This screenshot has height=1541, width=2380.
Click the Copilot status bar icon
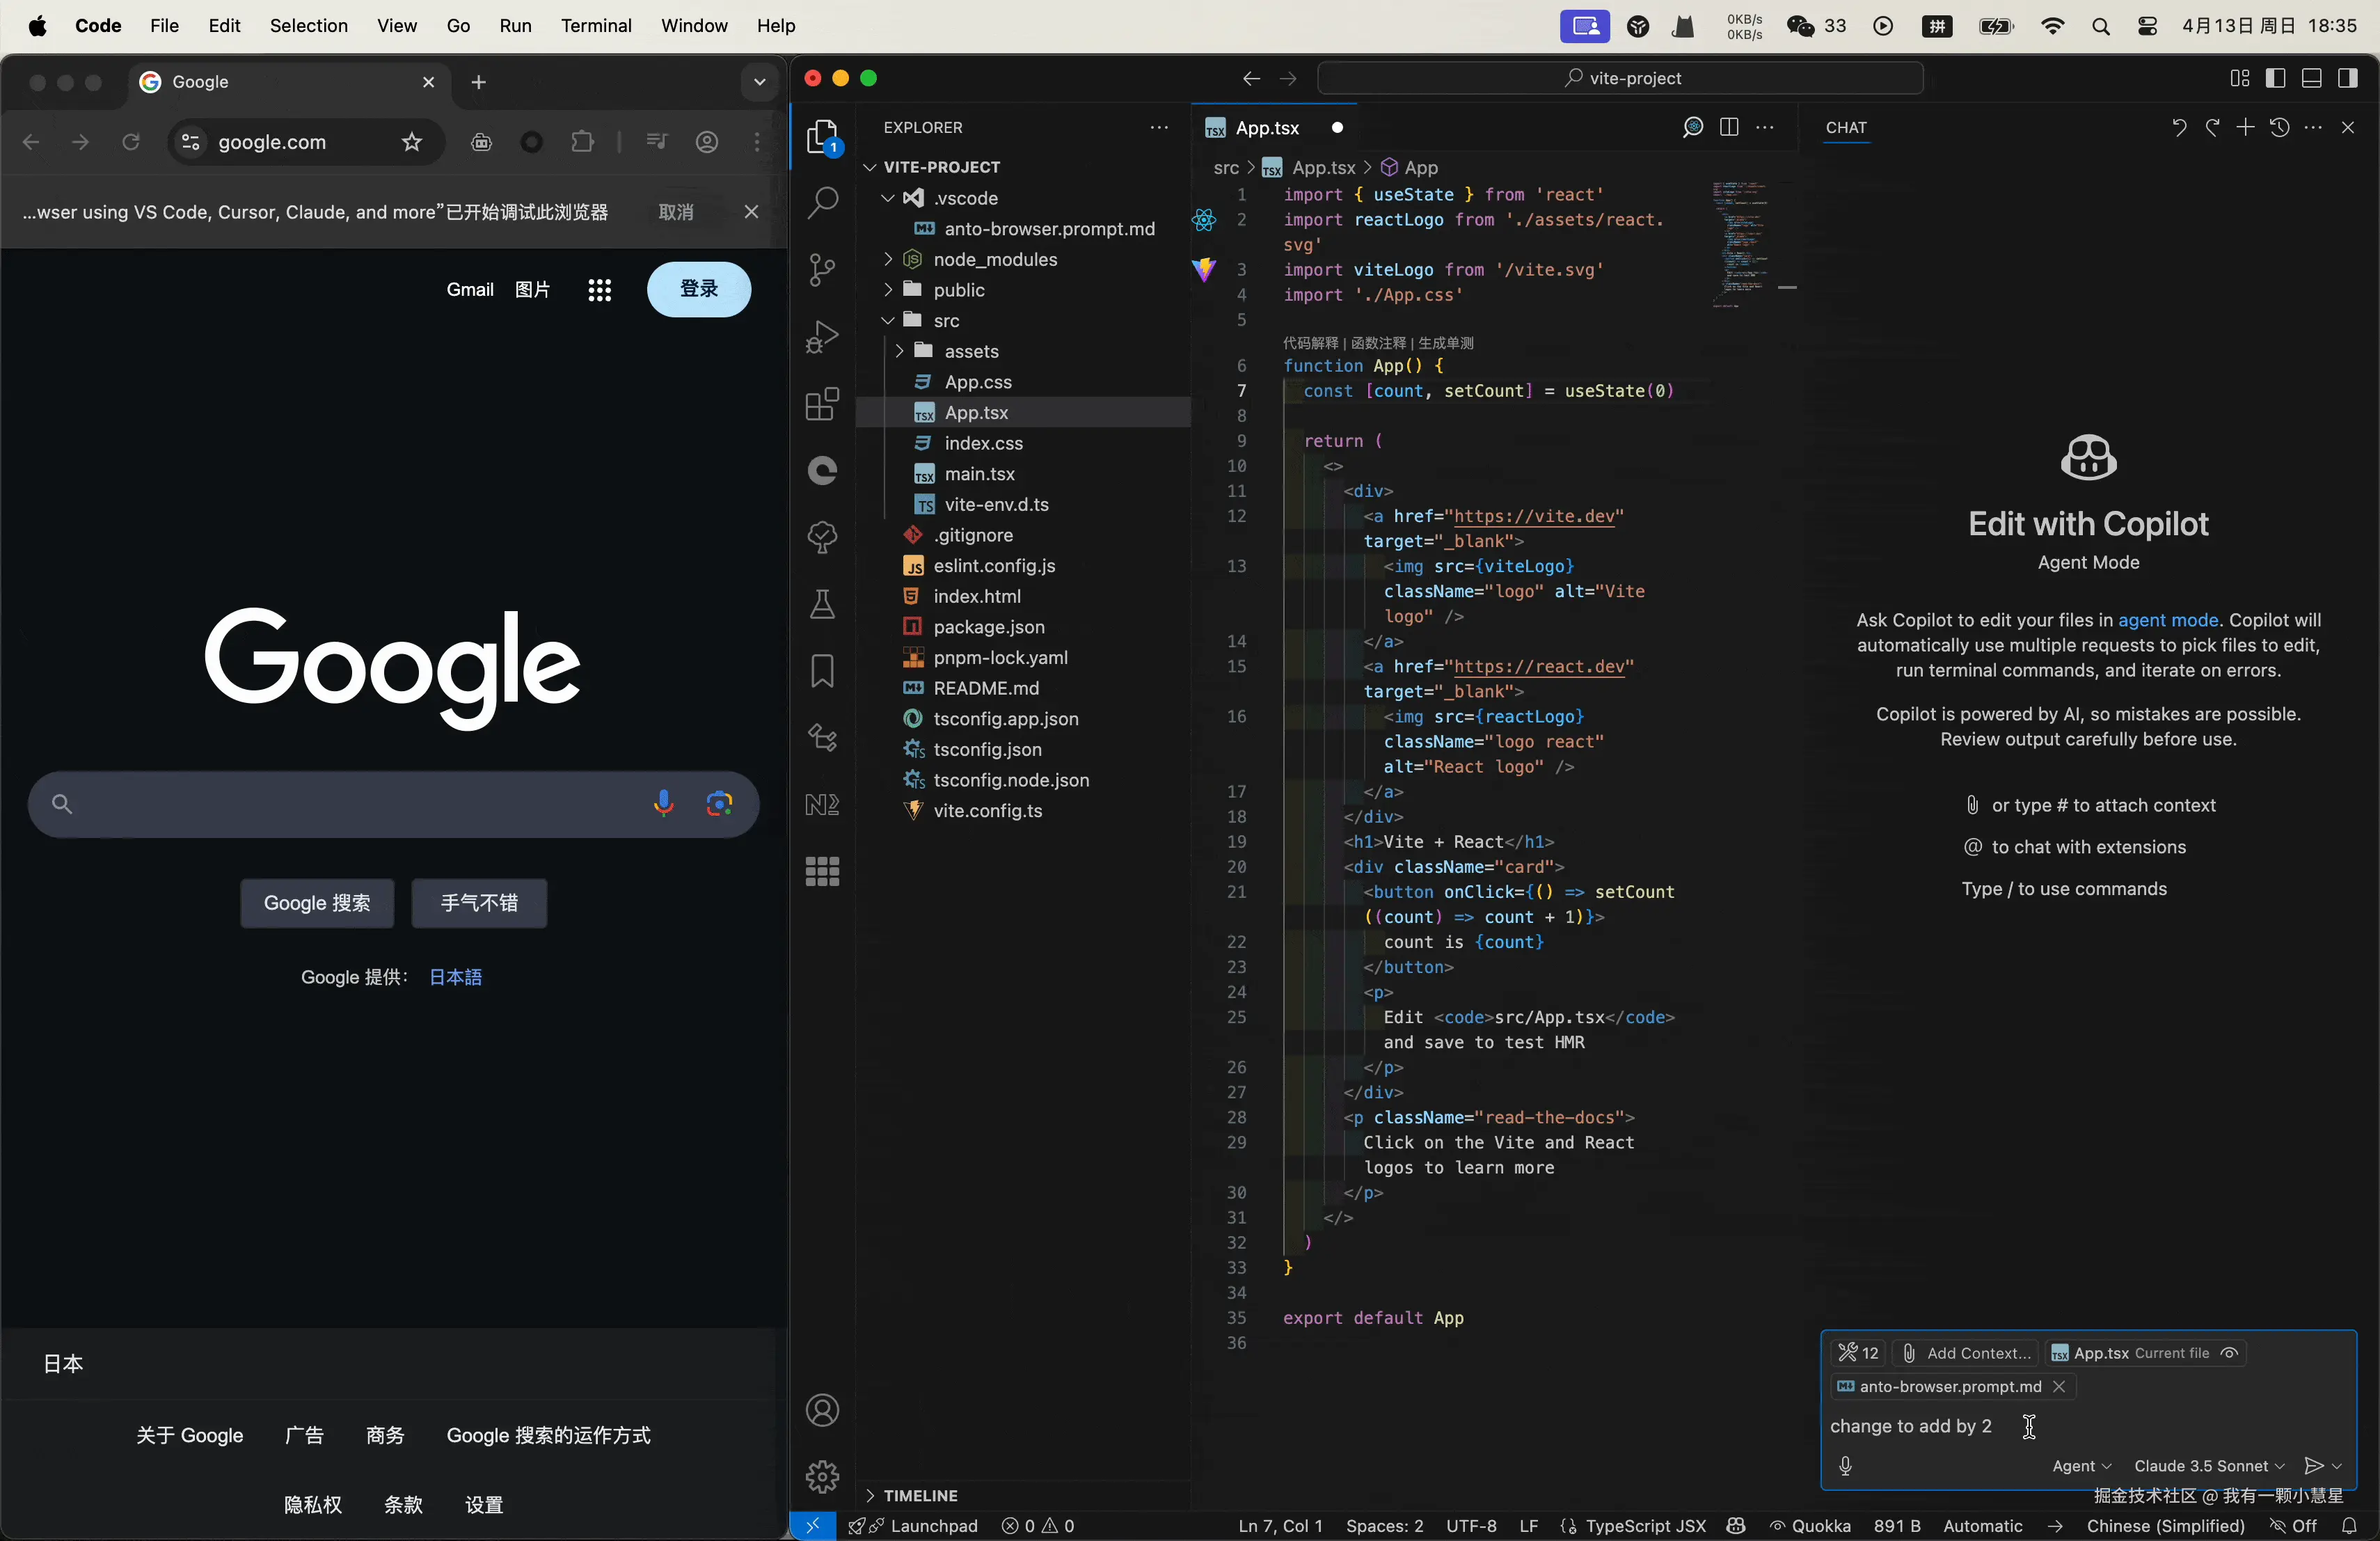tap(1736, 1525)
